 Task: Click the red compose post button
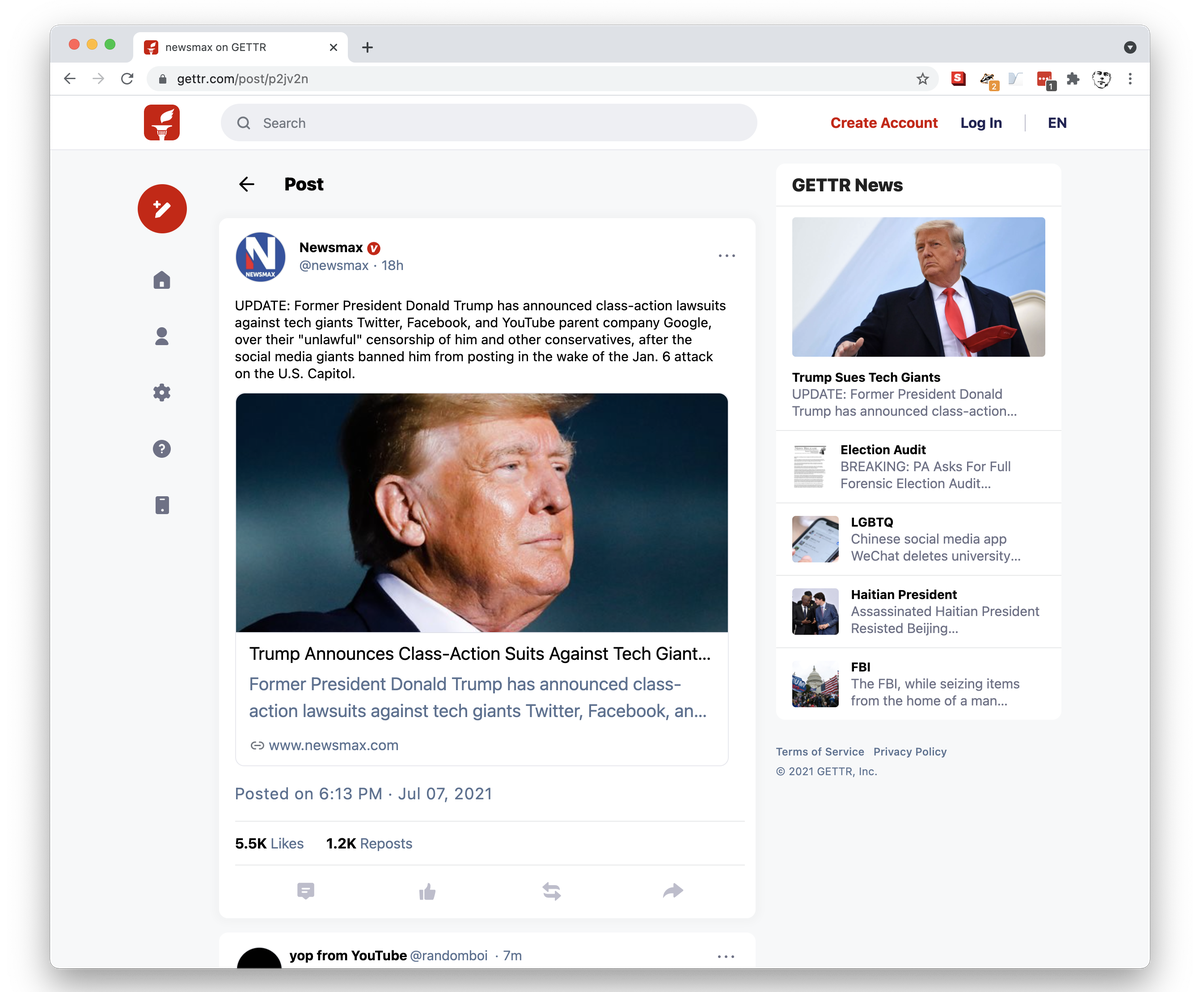pyautogui.click(x=162, y=209)
